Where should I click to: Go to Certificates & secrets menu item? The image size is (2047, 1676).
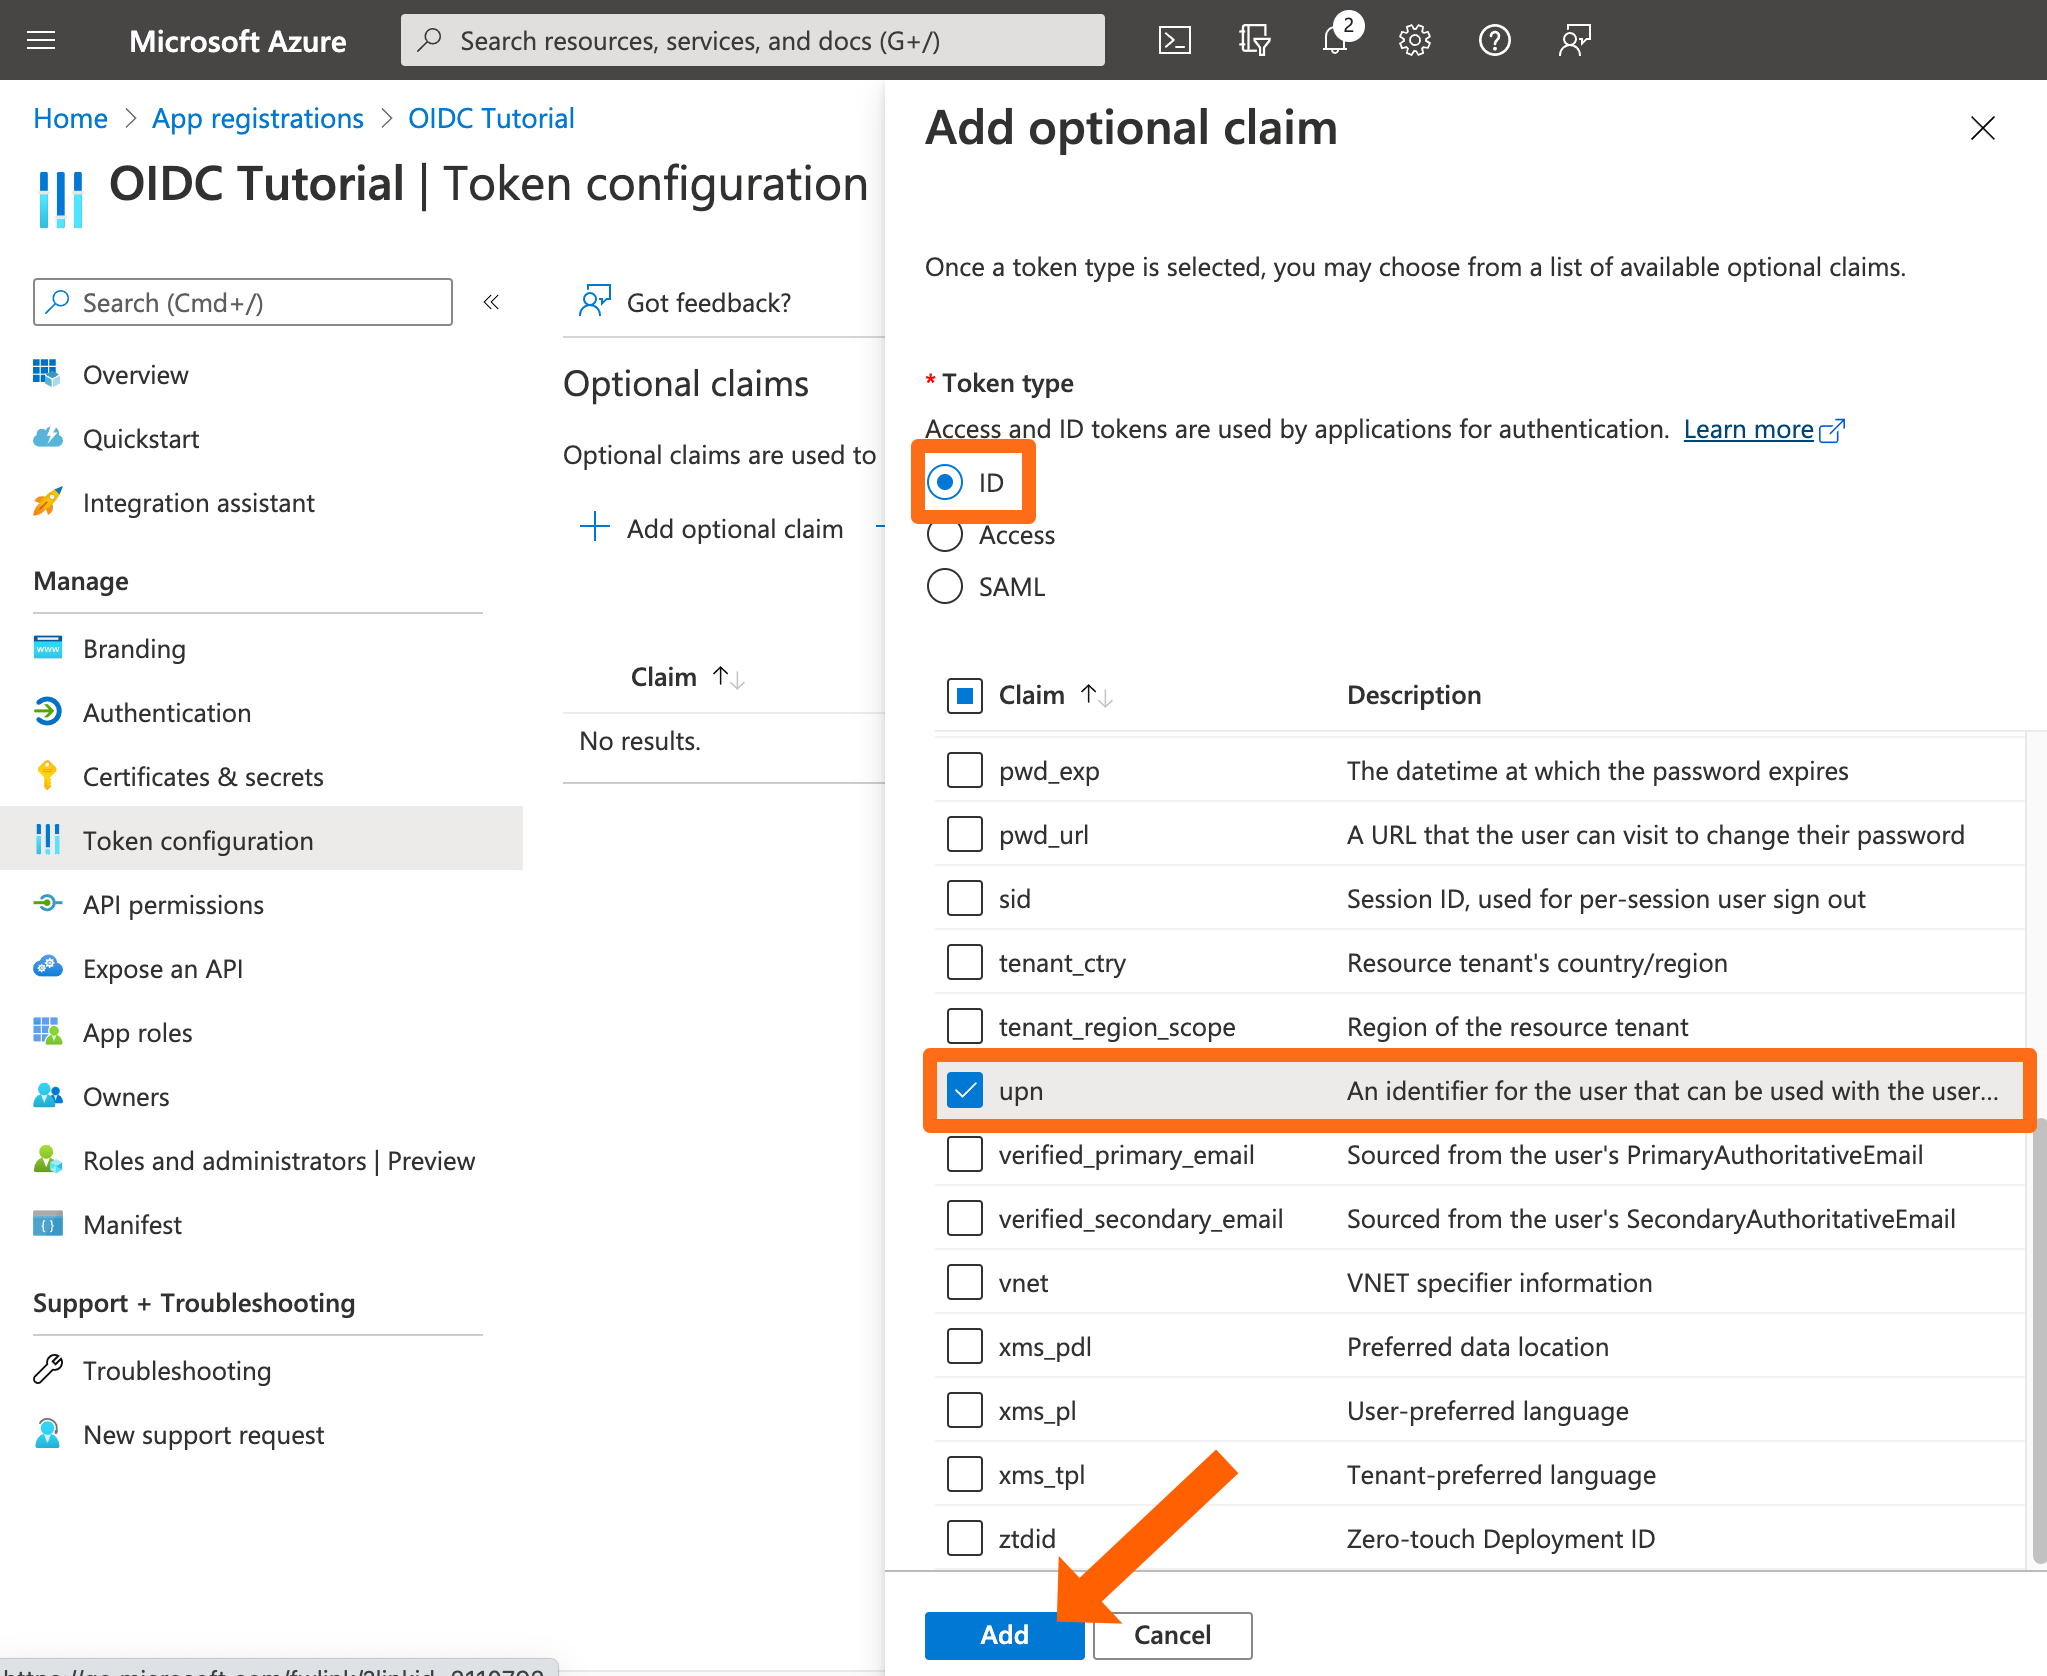coord(203,777)
